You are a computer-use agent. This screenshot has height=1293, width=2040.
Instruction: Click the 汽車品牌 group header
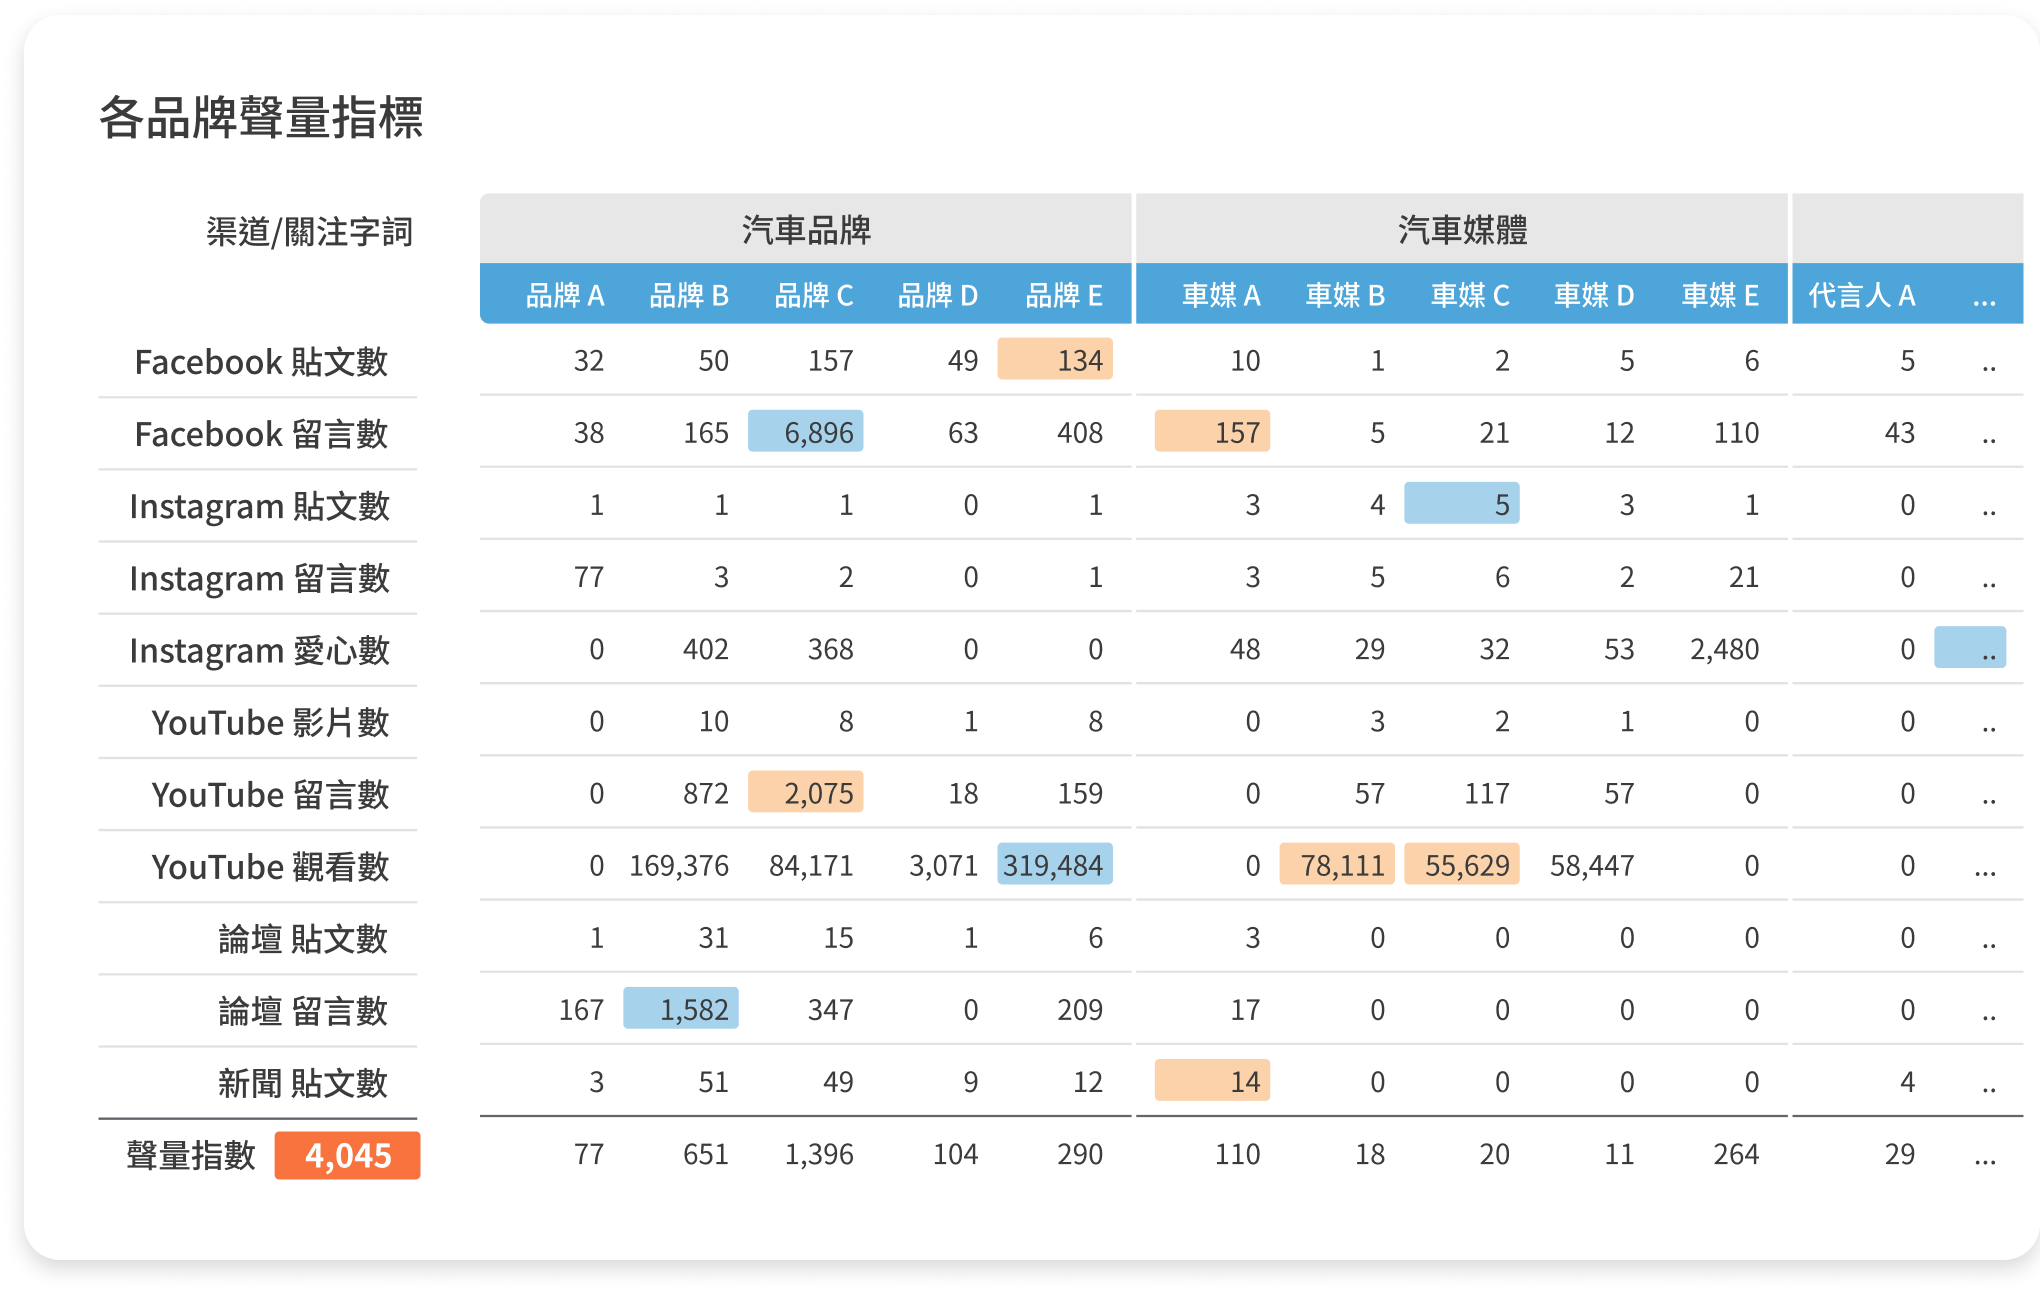point(806,229)
